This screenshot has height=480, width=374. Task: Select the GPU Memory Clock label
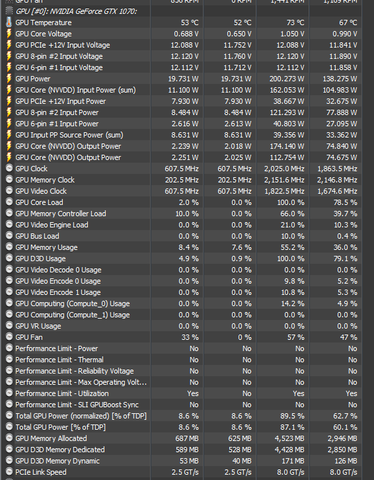click(x=45, y=180)
